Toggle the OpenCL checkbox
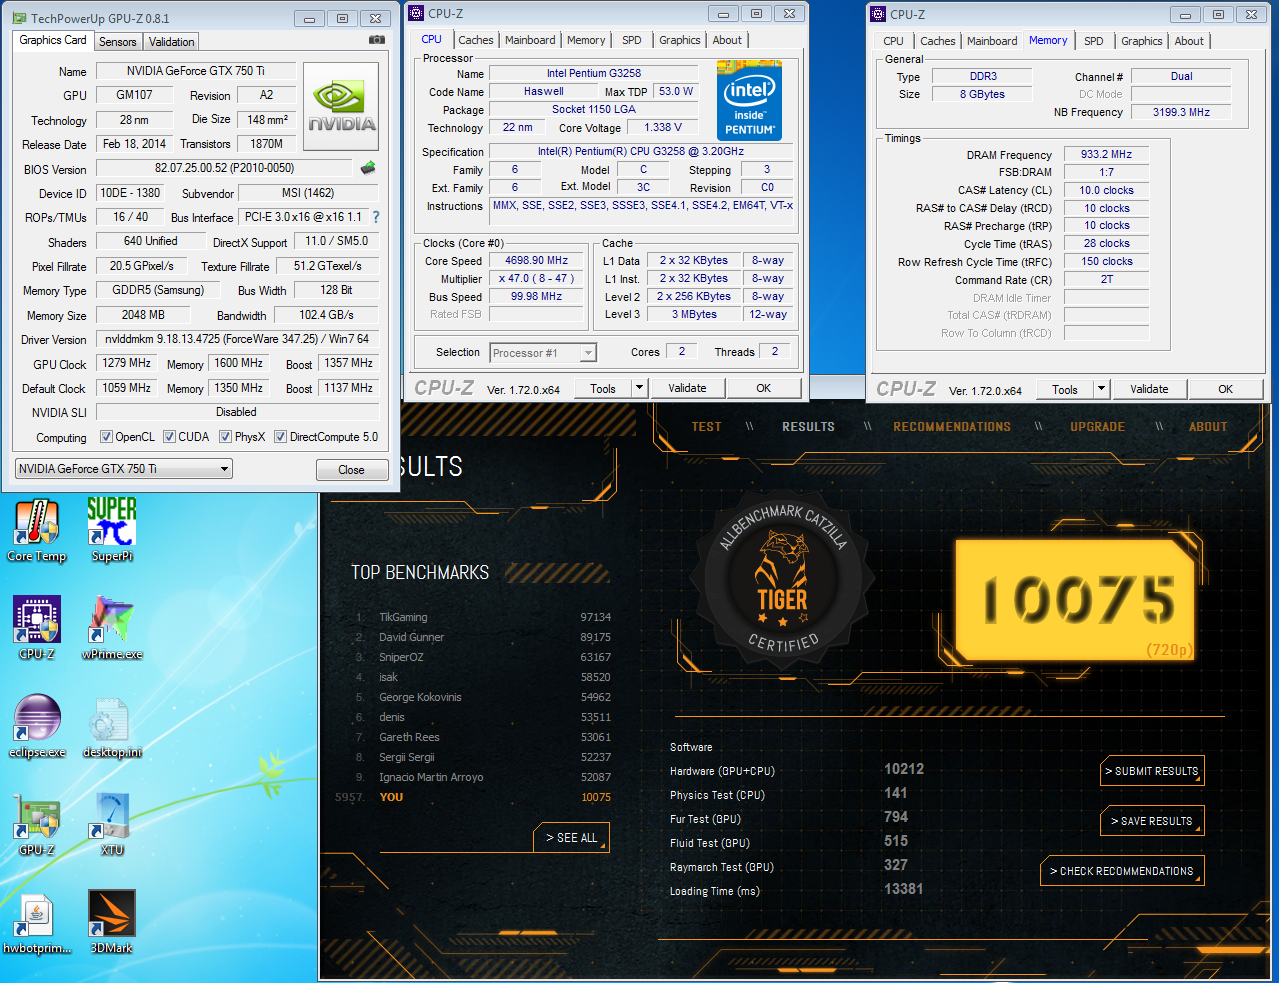Viewport: 1279px width, 983px height. (106, 437)
